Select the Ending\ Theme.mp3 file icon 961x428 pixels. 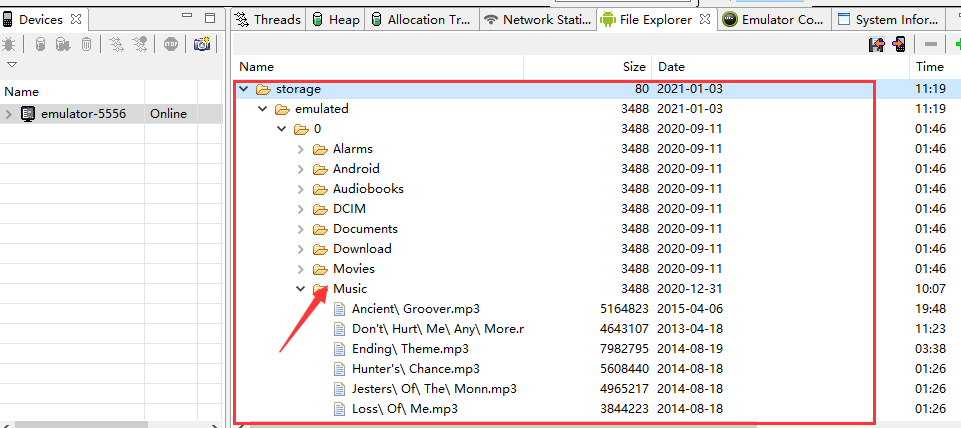(x=340, y=349)
